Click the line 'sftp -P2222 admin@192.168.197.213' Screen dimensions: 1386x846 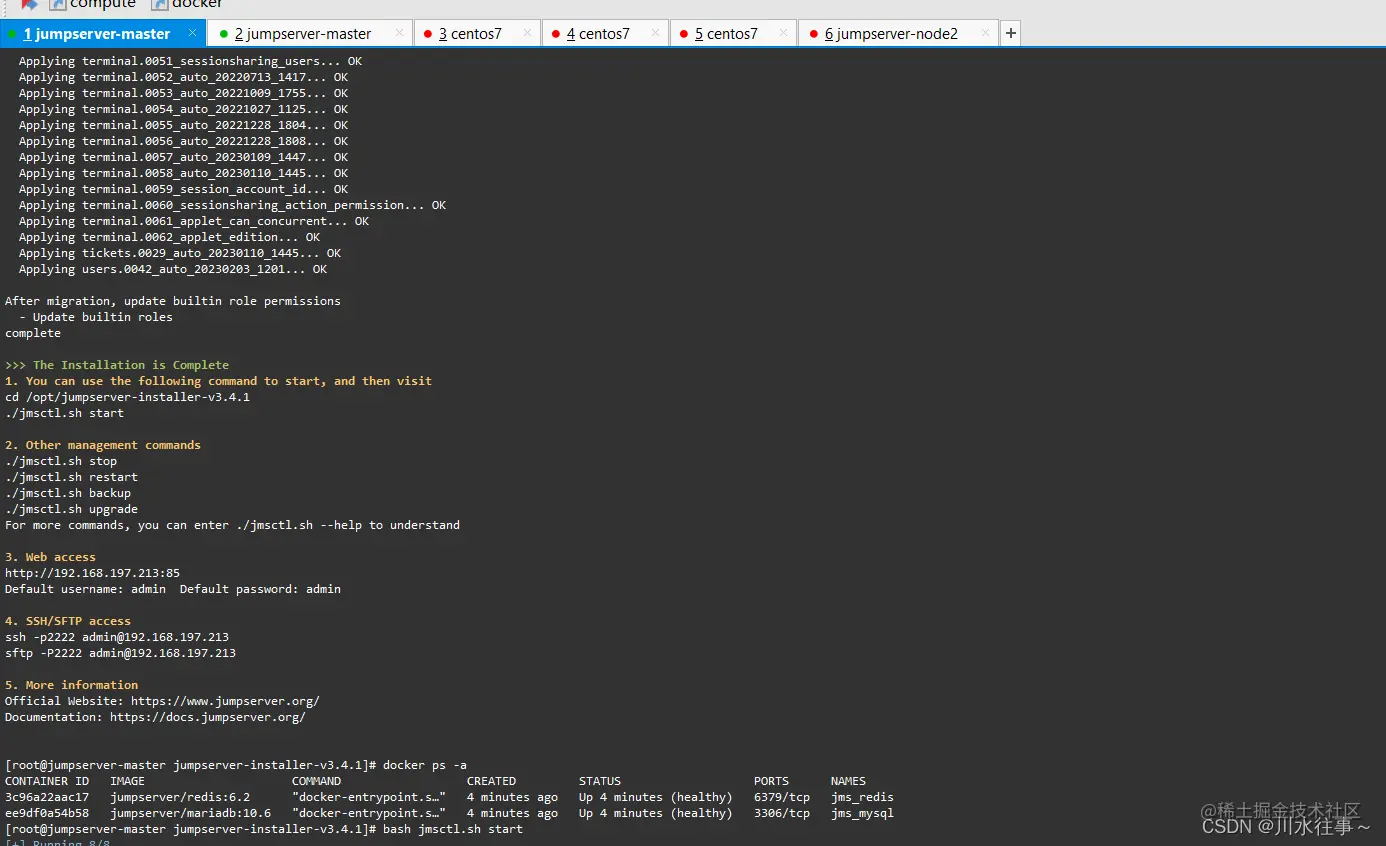120,653
